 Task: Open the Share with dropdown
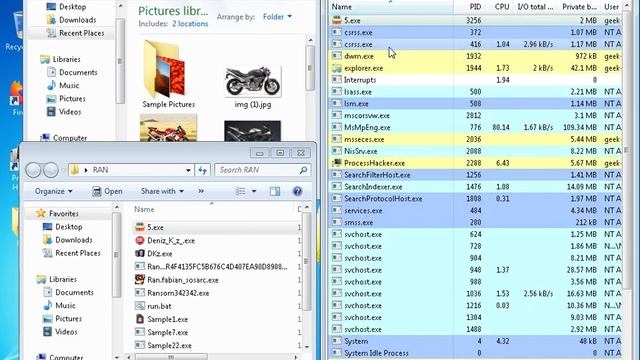pyautogui.click(x=162, y=191)
